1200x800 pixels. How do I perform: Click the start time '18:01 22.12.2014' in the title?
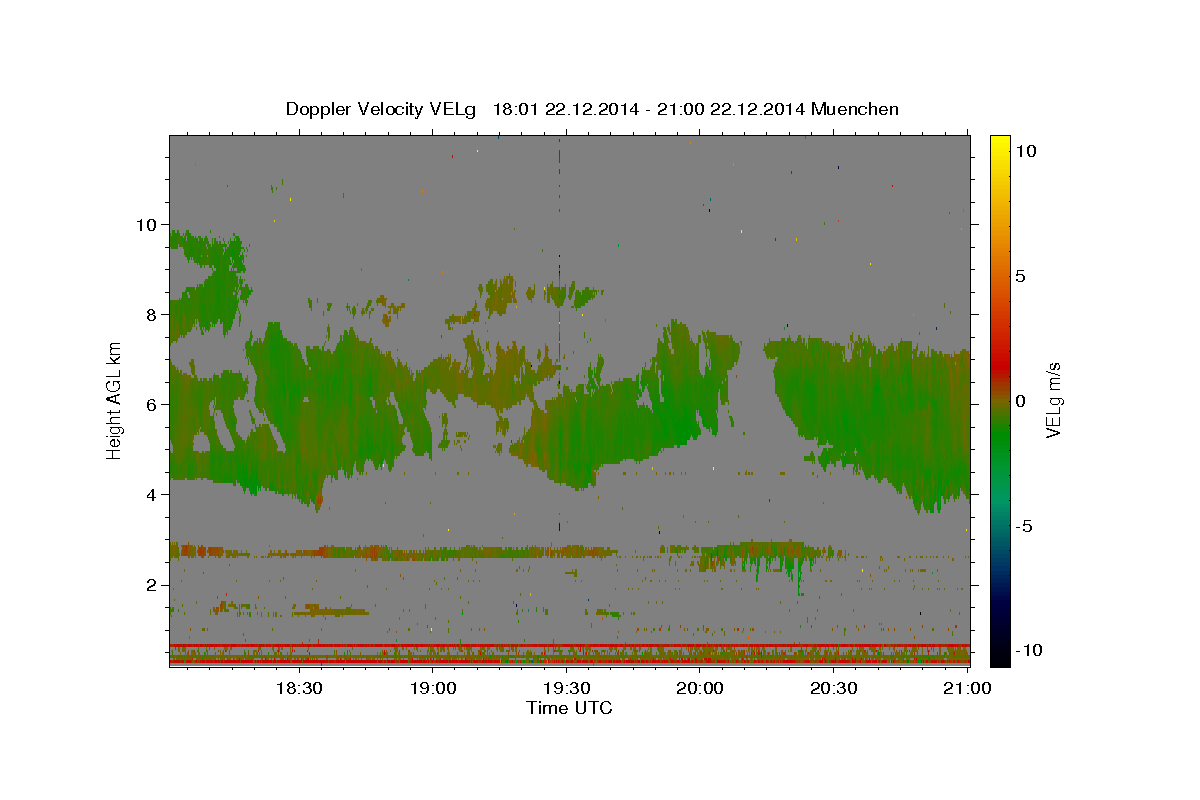point(564,109)
